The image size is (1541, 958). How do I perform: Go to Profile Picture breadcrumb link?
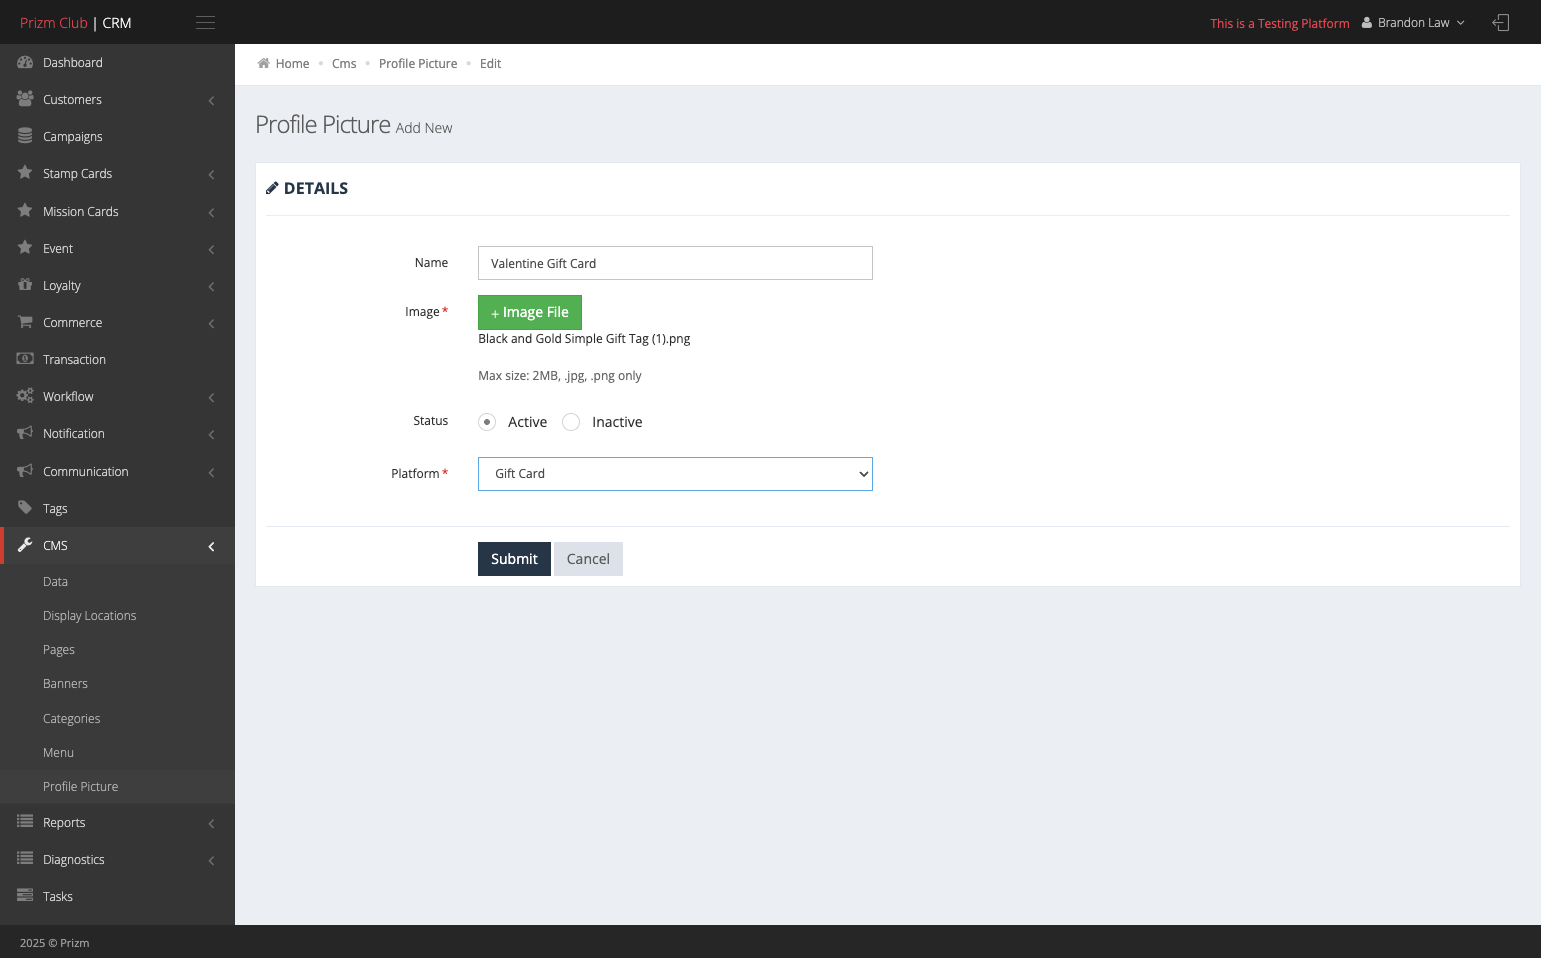[418, 63]
